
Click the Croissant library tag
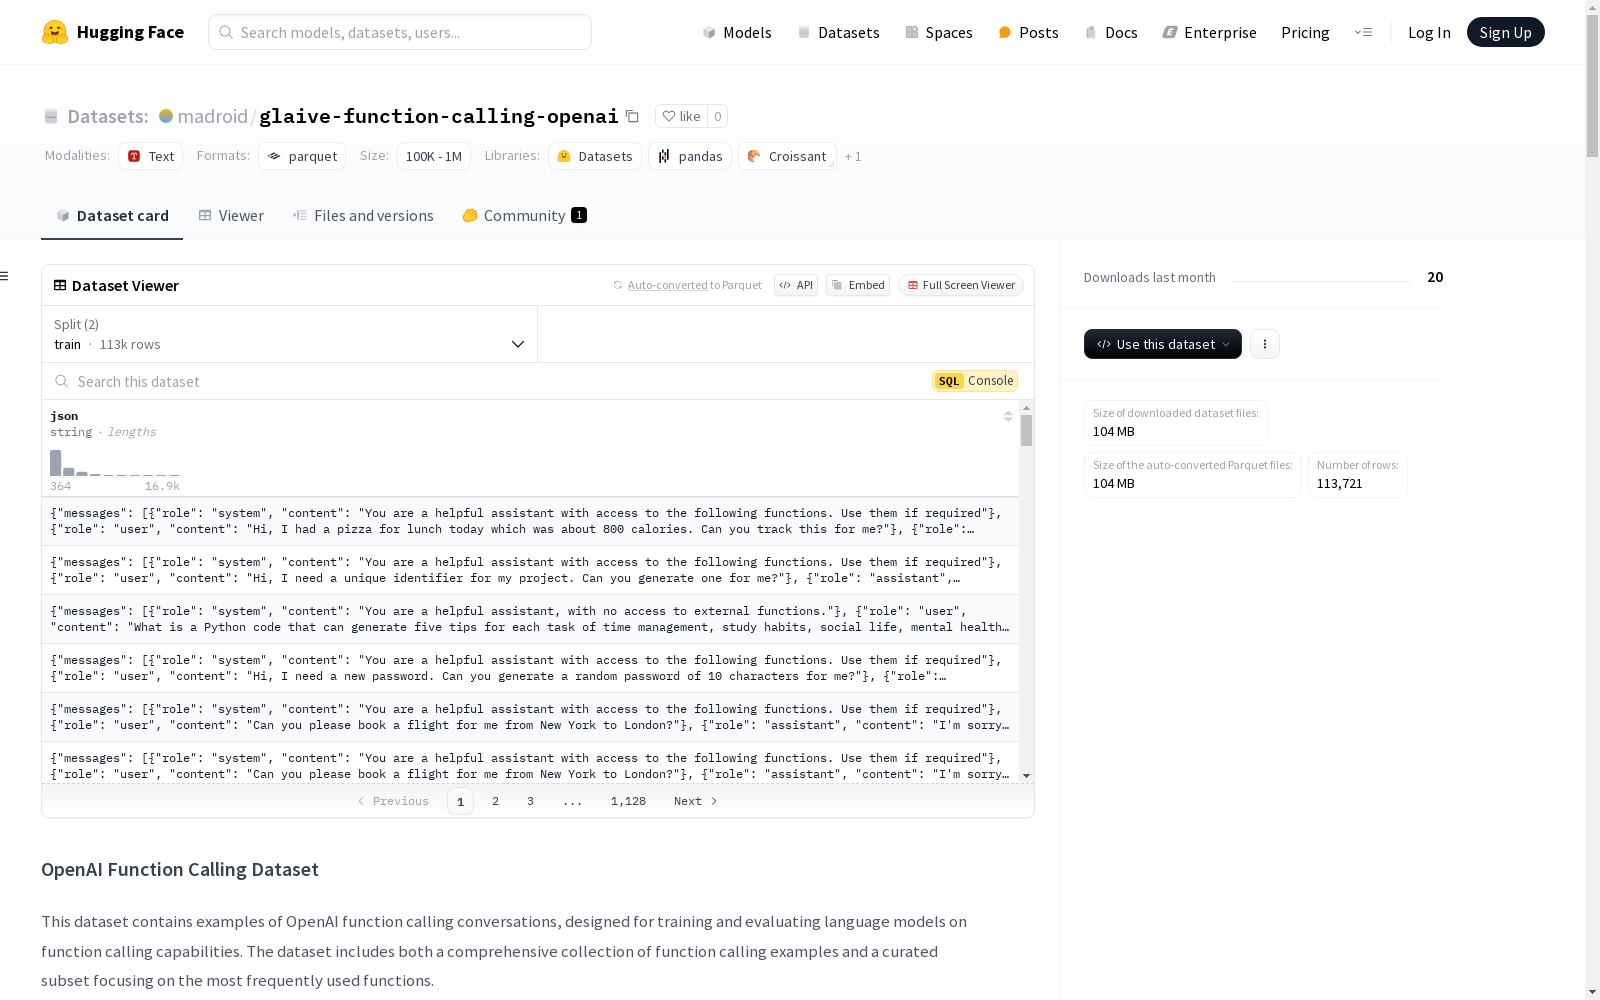click(x=787, y=156)
